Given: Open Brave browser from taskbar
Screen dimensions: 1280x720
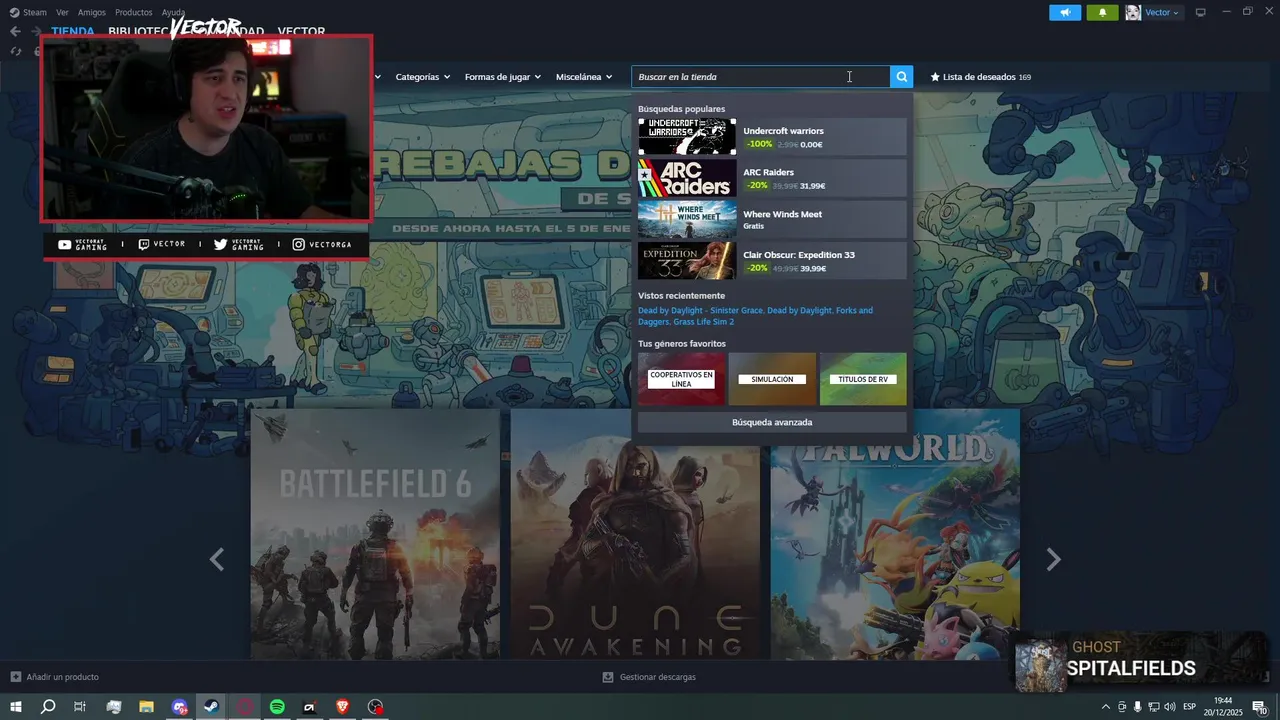Looking at the screenshot, I should (x=343, y=707).
